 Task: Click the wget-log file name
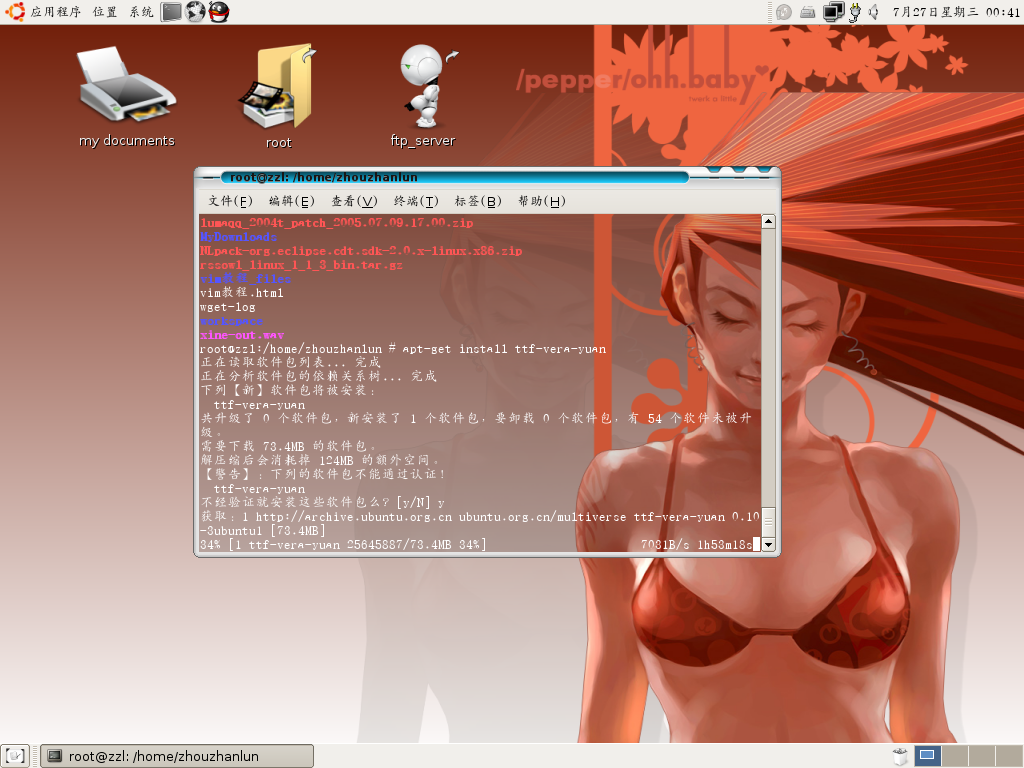point(227,307)
